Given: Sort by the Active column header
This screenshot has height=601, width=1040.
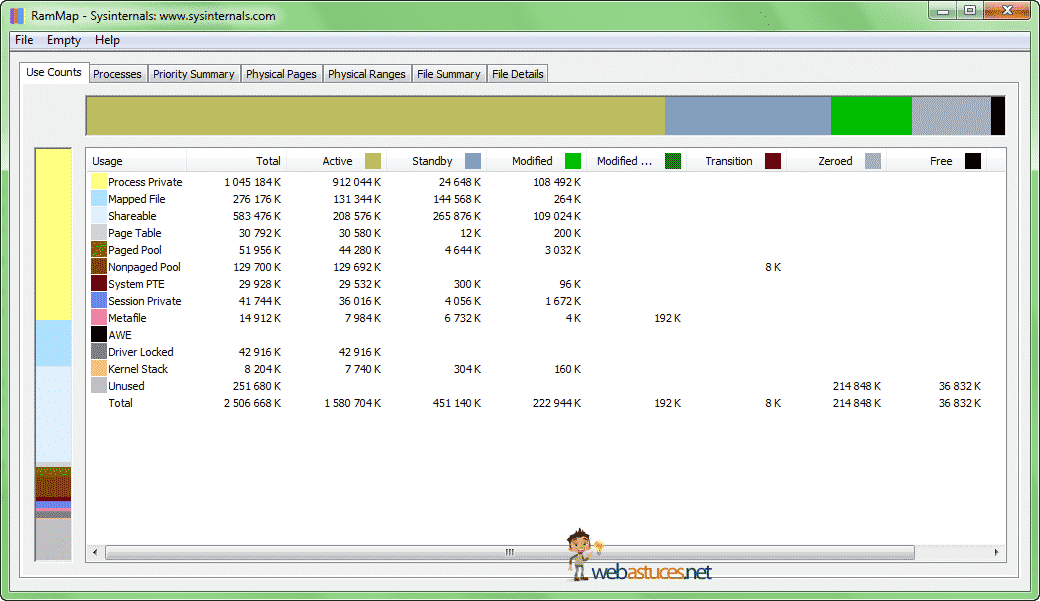Looking at the screenshot, I should 337,161.
